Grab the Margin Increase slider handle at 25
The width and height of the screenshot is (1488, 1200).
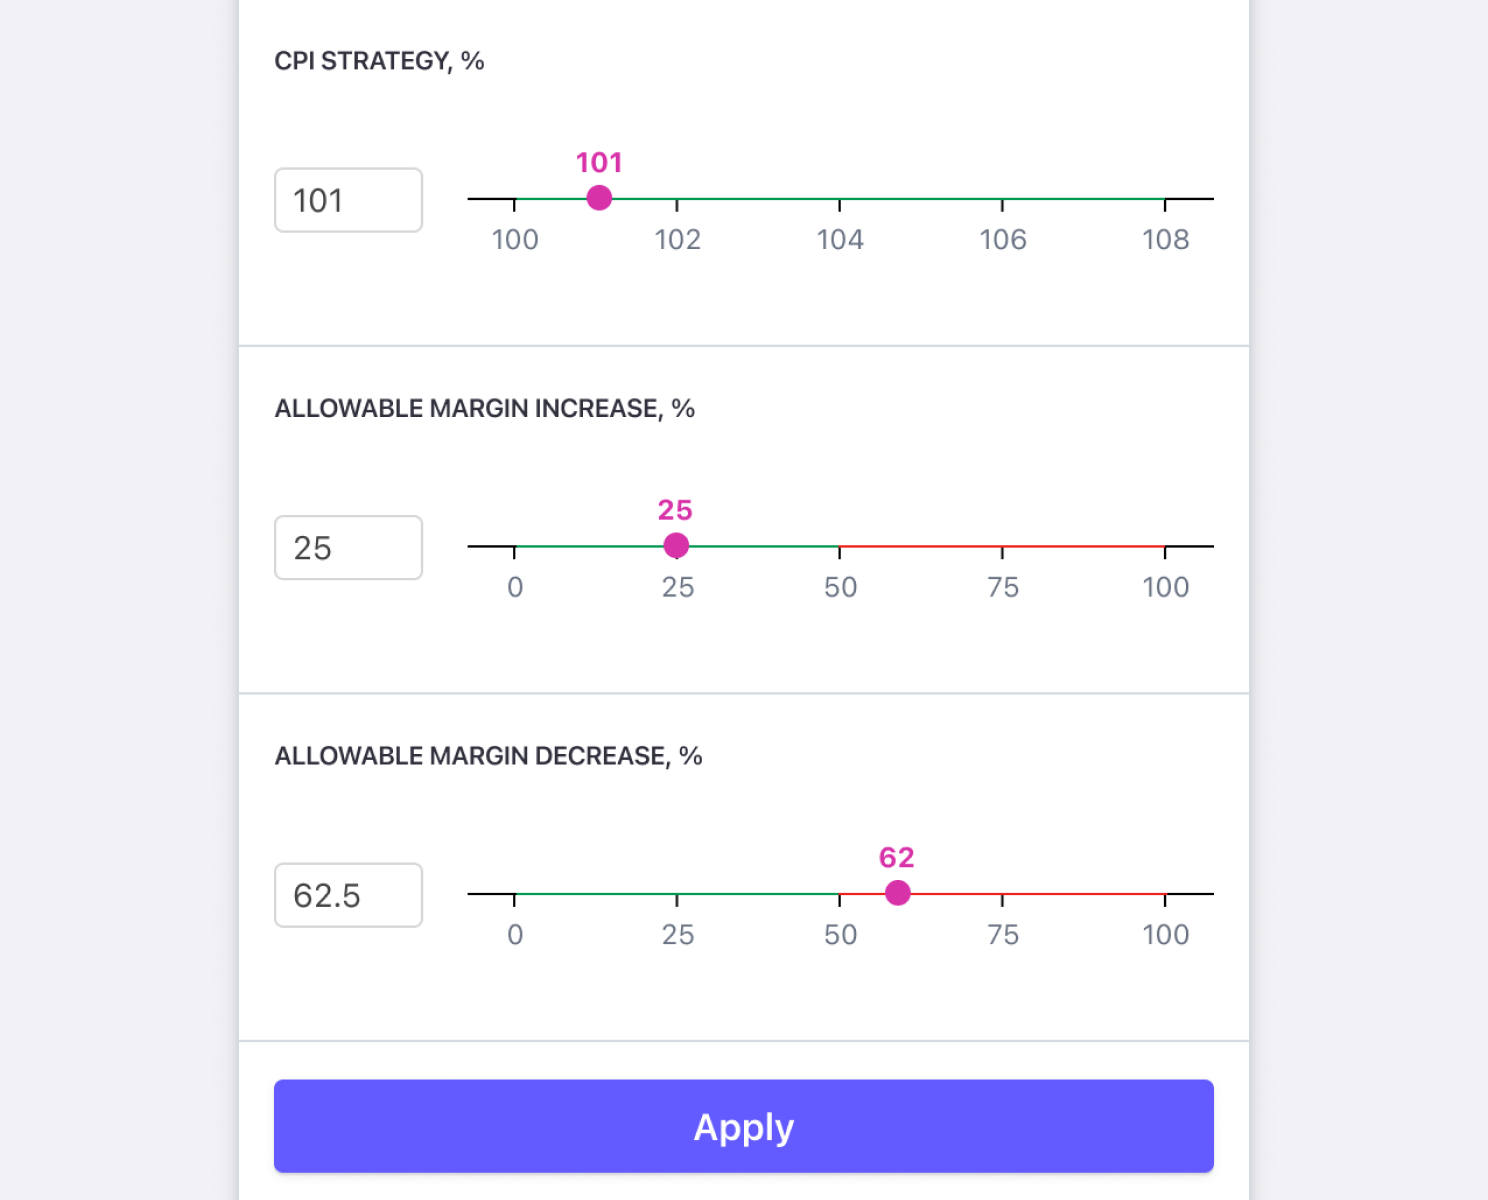(676, 545)
